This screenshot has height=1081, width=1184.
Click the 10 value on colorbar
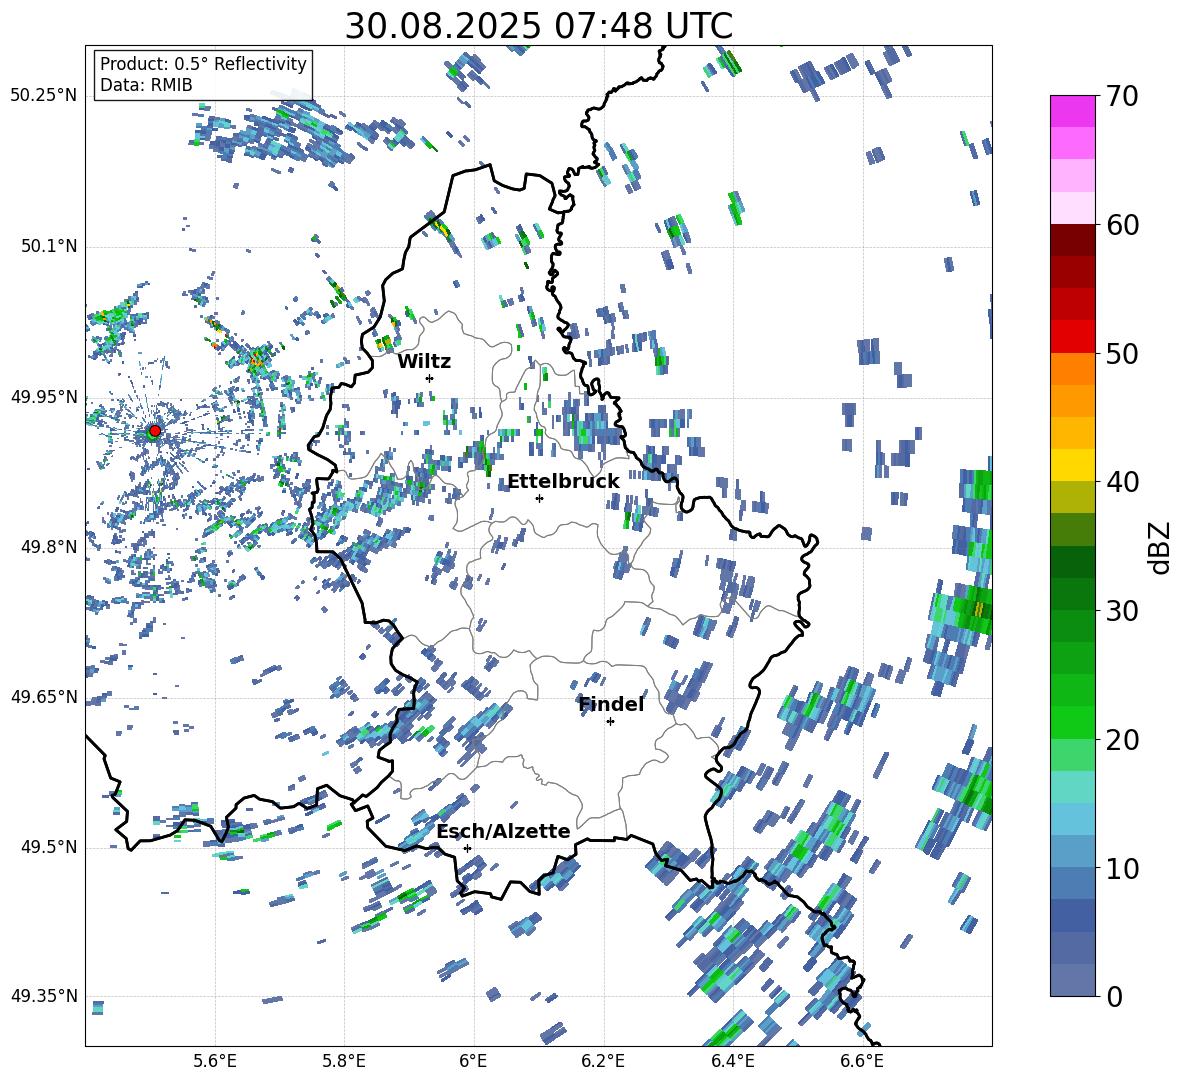coord(1122,868)
